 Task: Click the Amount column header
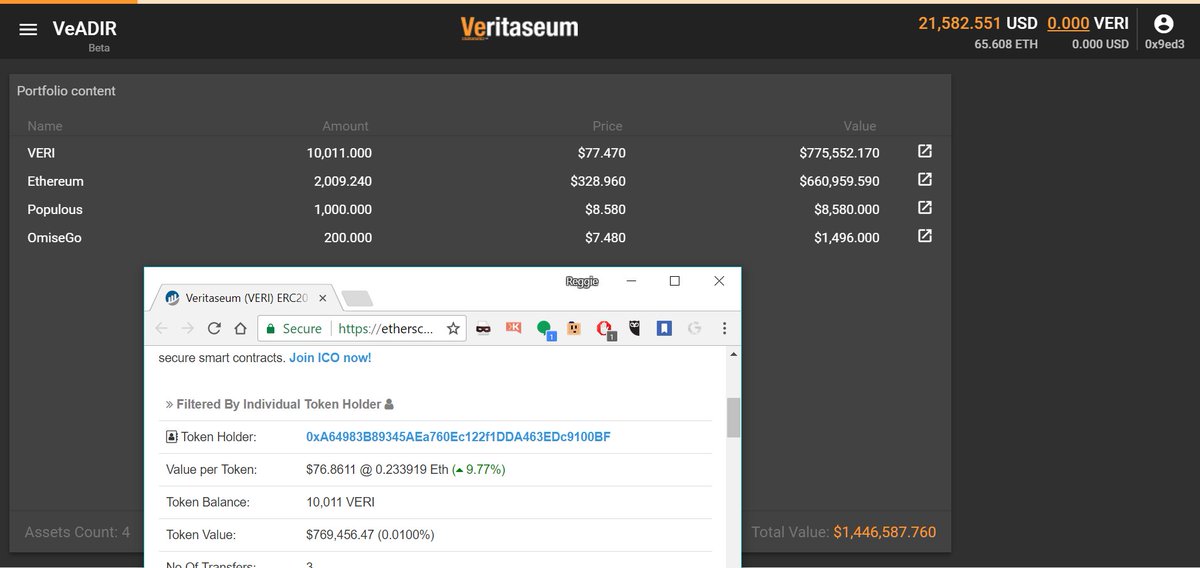pos(345,126)
